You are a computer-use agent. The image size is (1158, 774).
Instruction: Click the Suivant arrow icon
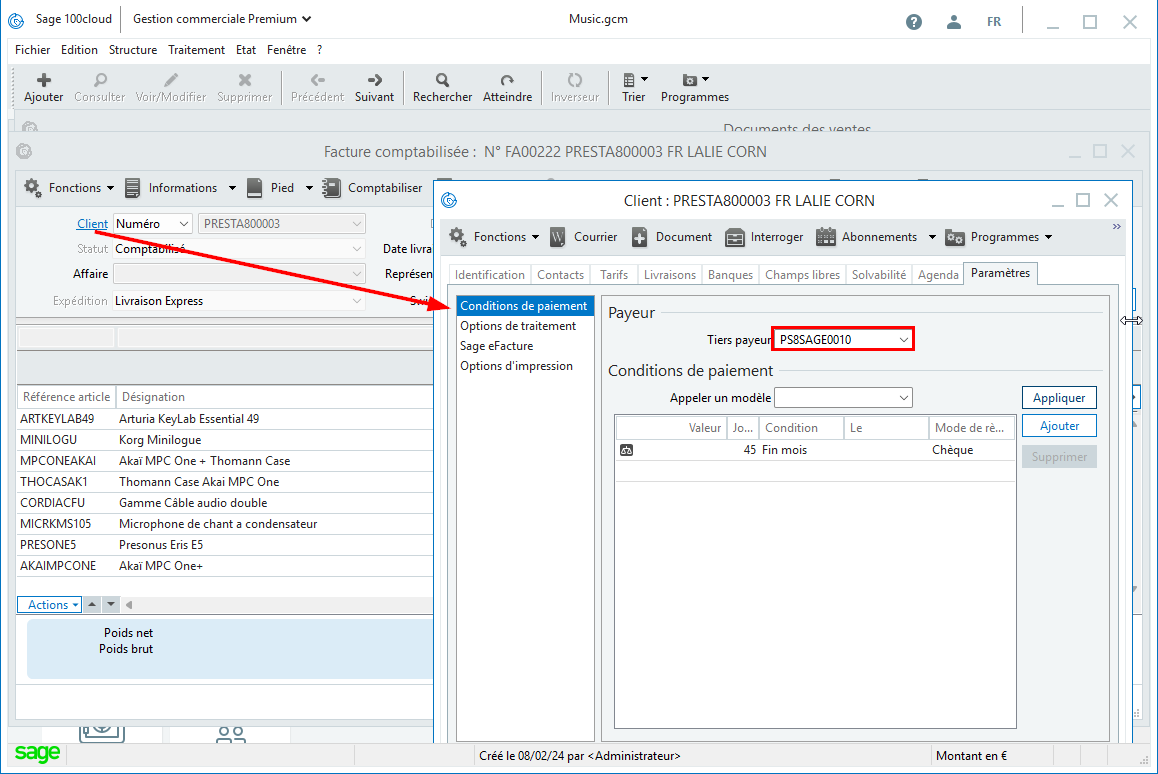tap(374, 81)
